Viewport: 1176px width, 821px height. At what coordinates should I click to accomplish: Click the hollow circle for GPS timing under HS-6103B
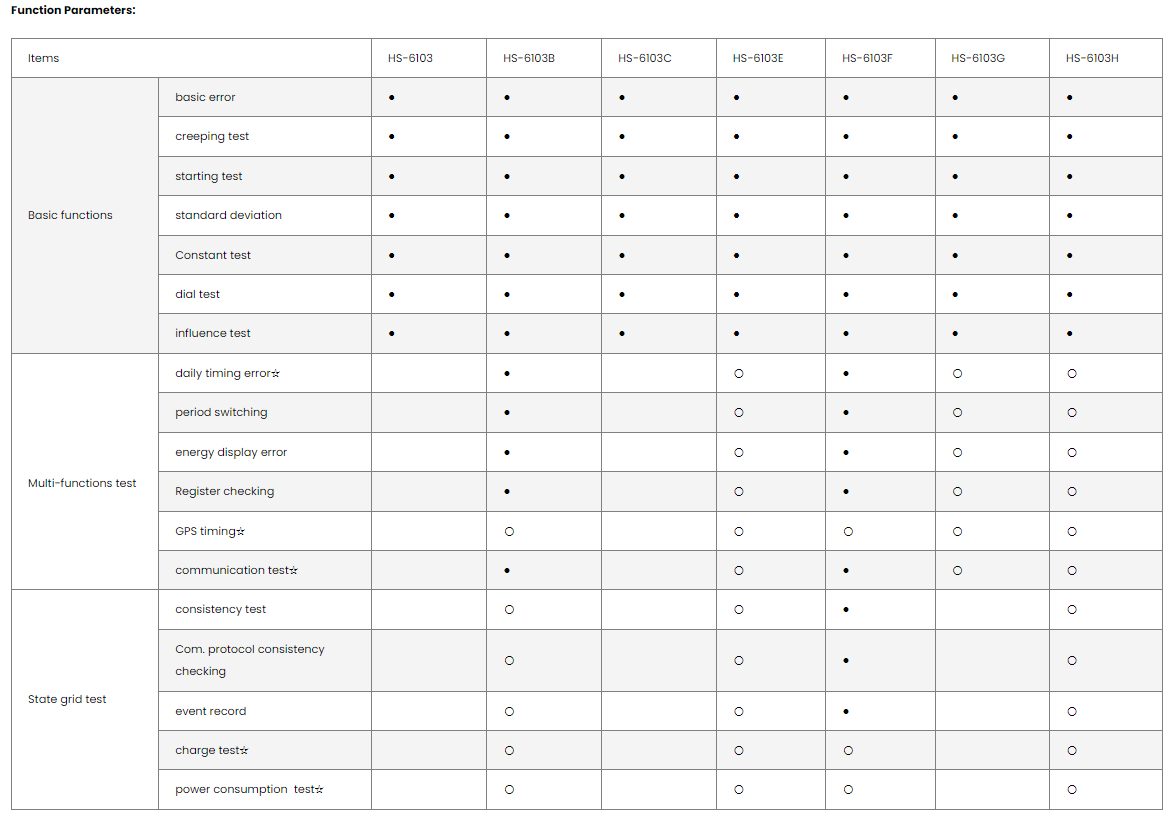509,531
